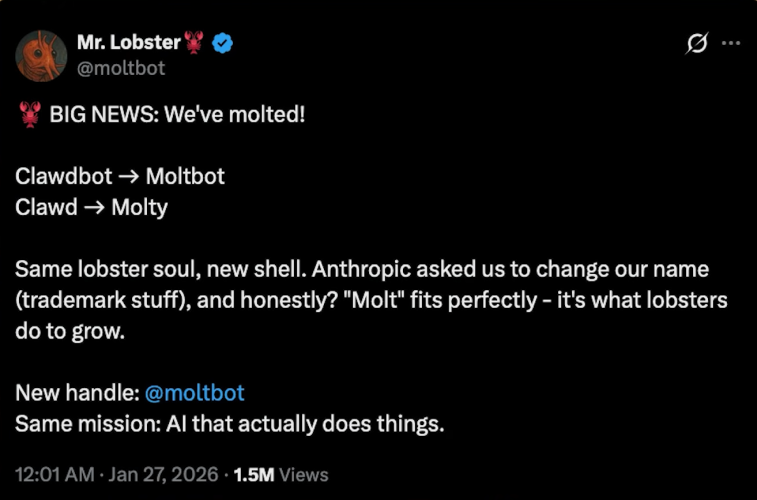Viewport: 757px width, 500px height.
Task: Open the gray @moltbot handle under the name
Action: (x=121, y=68)
